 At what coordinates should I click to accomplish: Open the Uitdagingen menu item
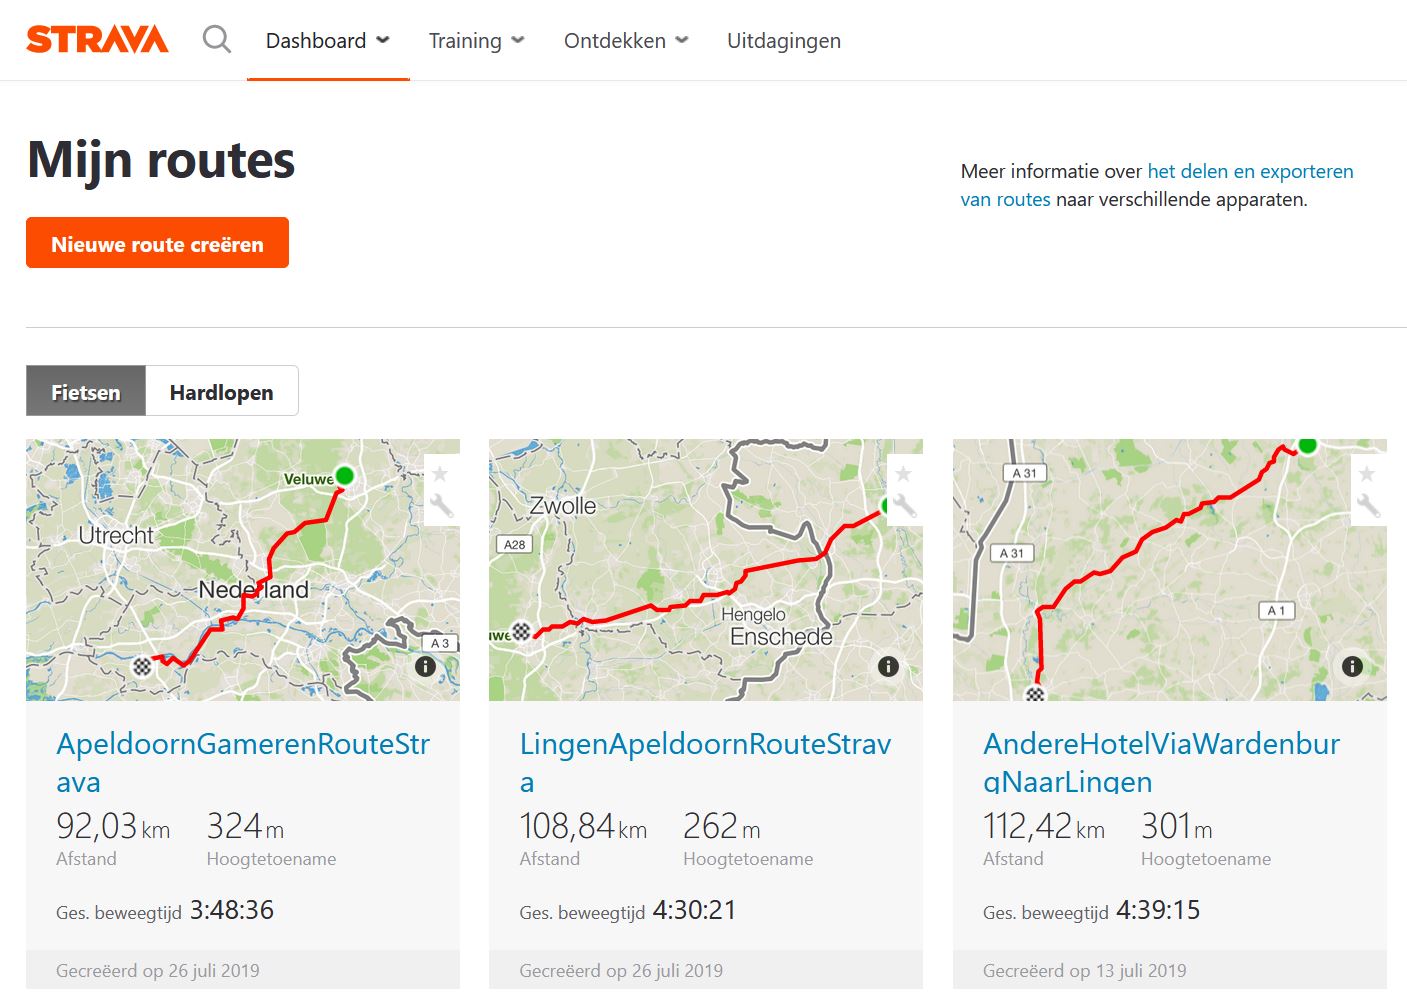click(x=784, y=41)
